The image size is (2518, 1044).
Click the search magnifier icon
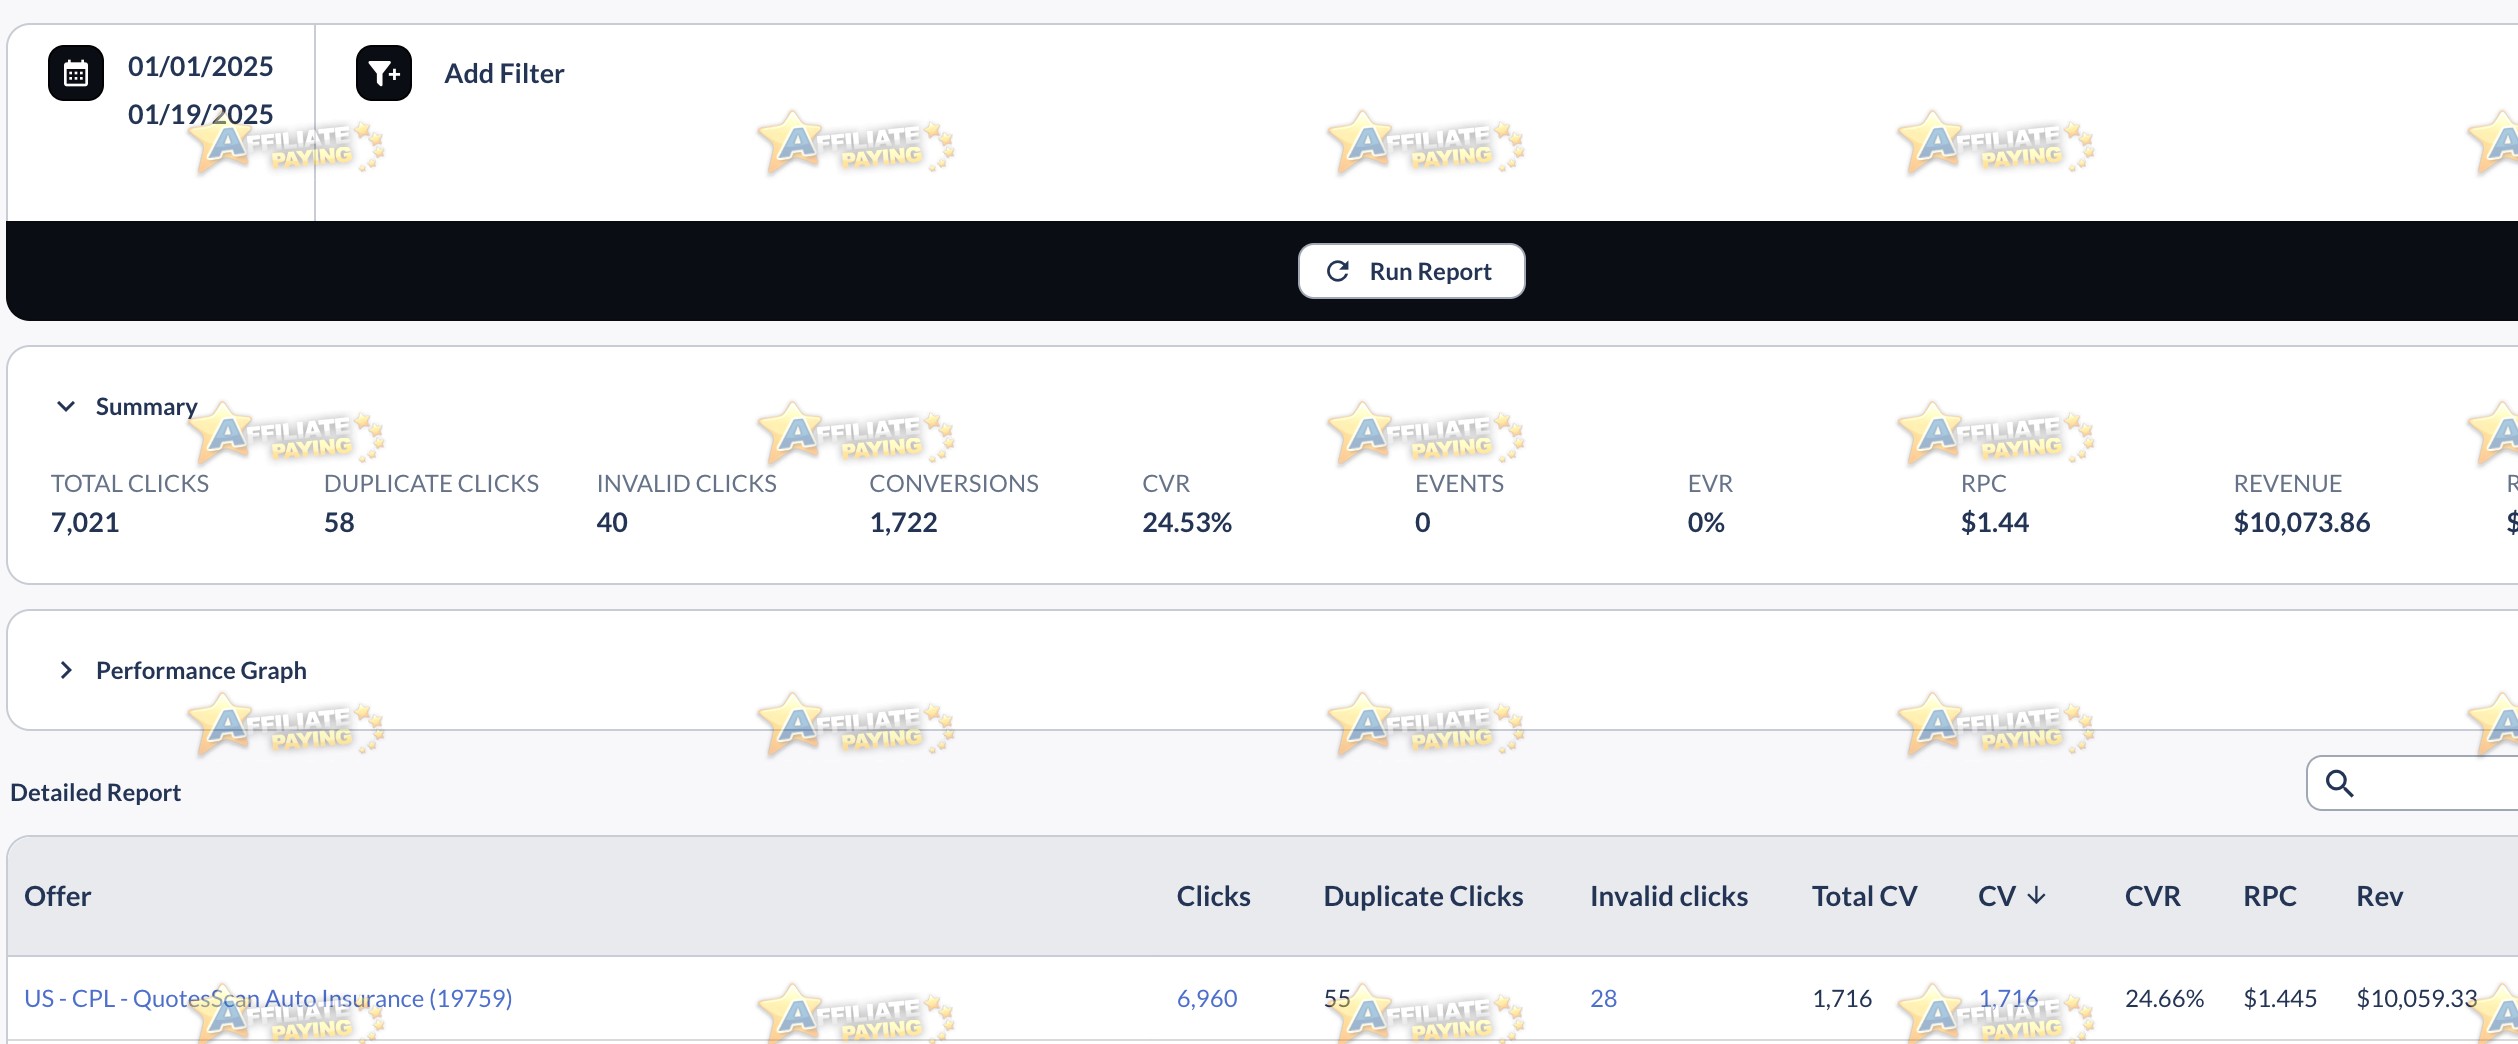click(x=2340, y=783)
